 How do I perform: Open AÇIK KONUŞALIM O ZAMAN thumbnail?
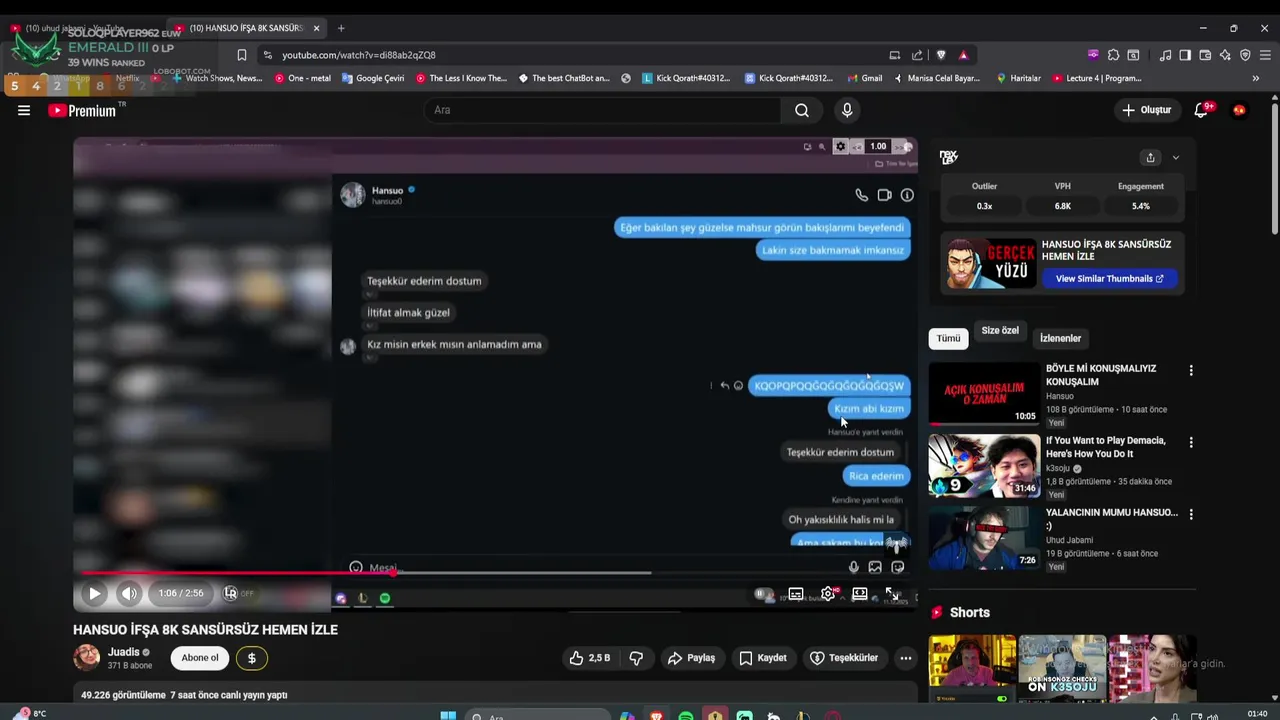(x=984, y=394)
